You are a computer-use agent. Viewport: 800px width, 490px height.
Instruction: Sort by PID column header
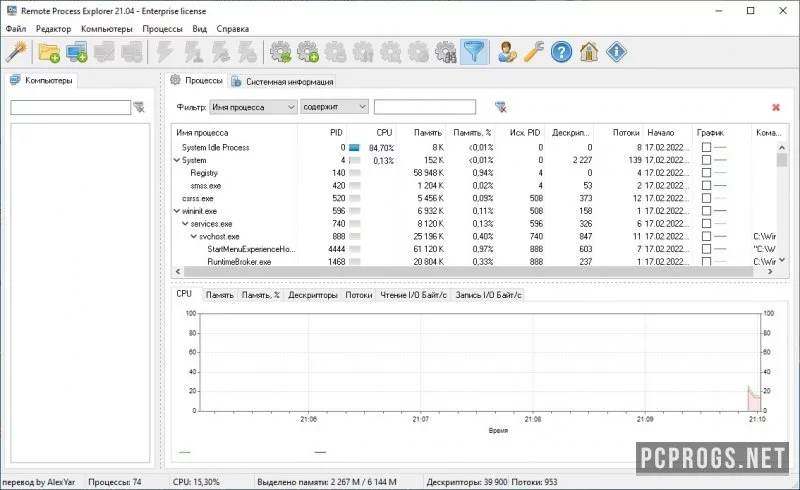point(322,133)
